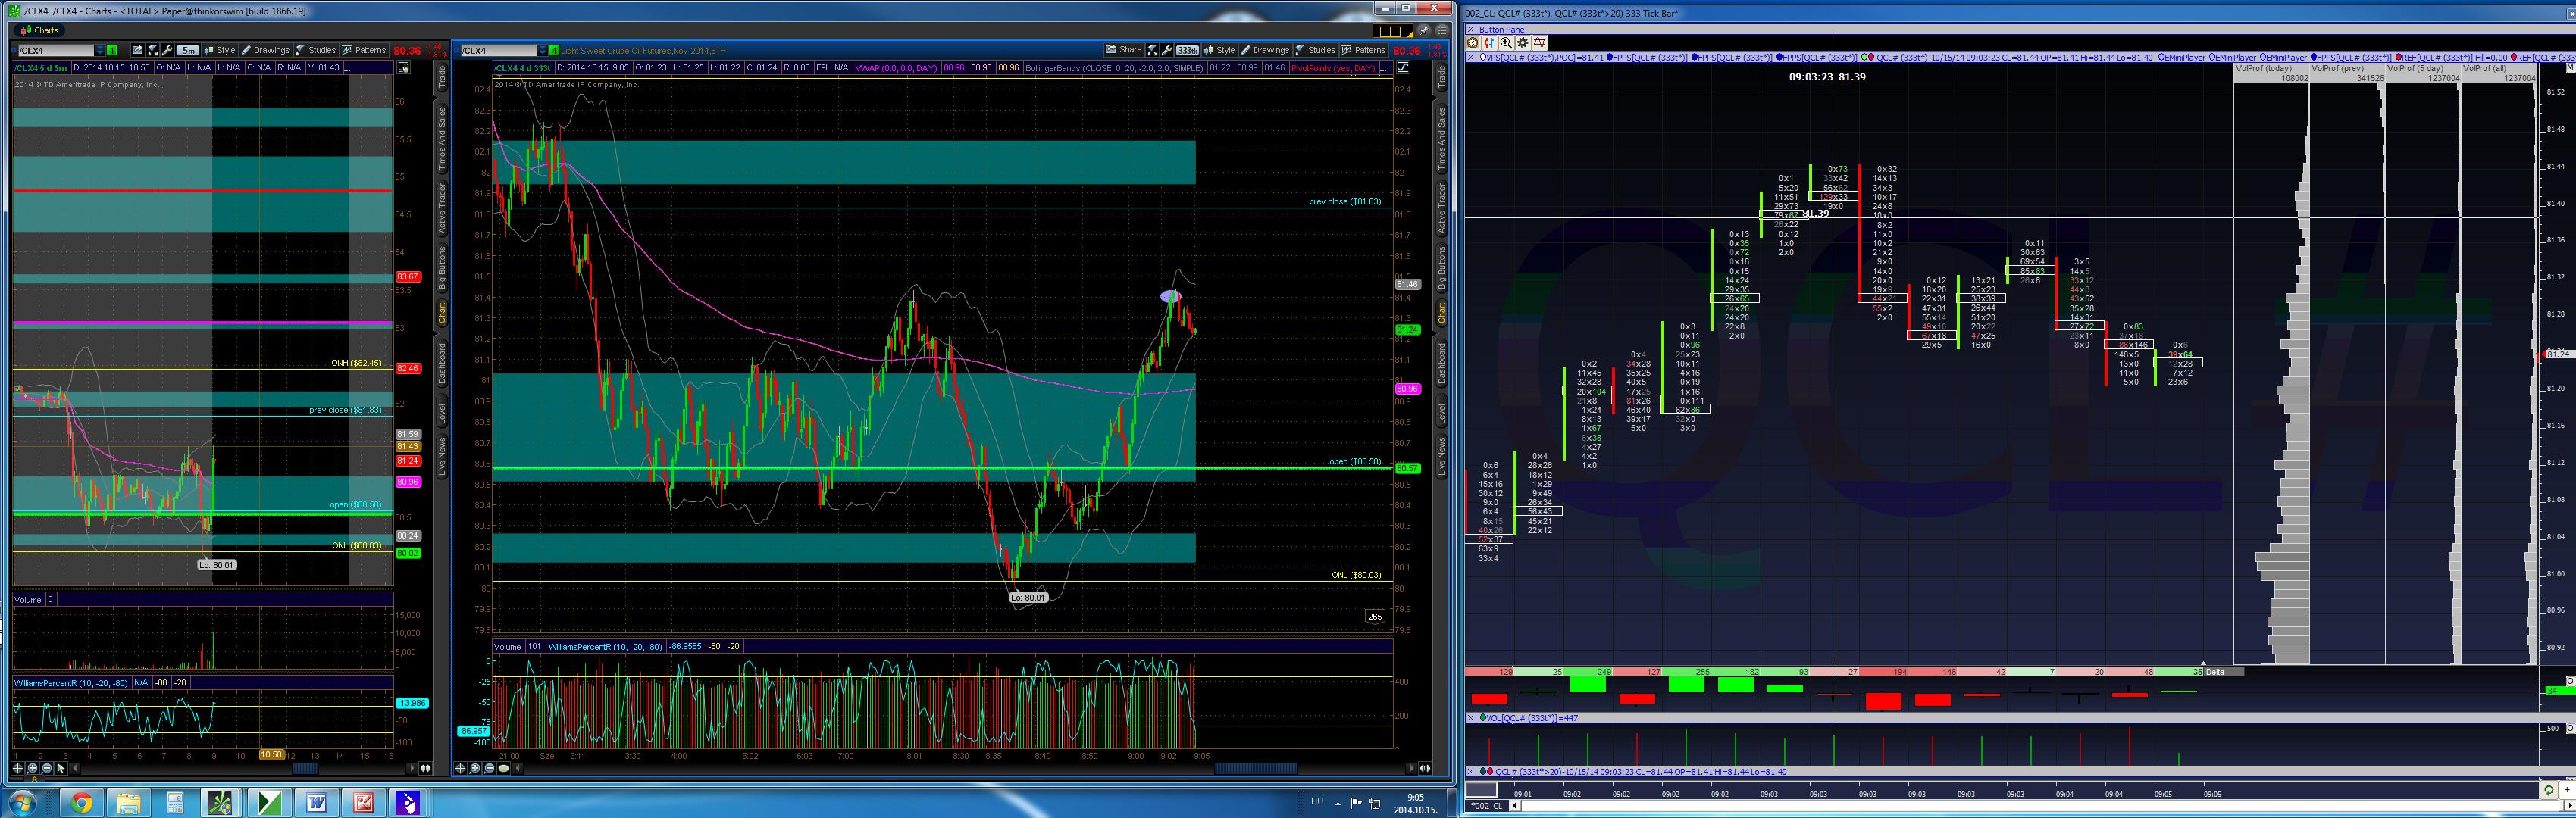Open Microsoft Word from the taskbar
The width and height of the screenshot is (2576, 818).
click(316, 803)
